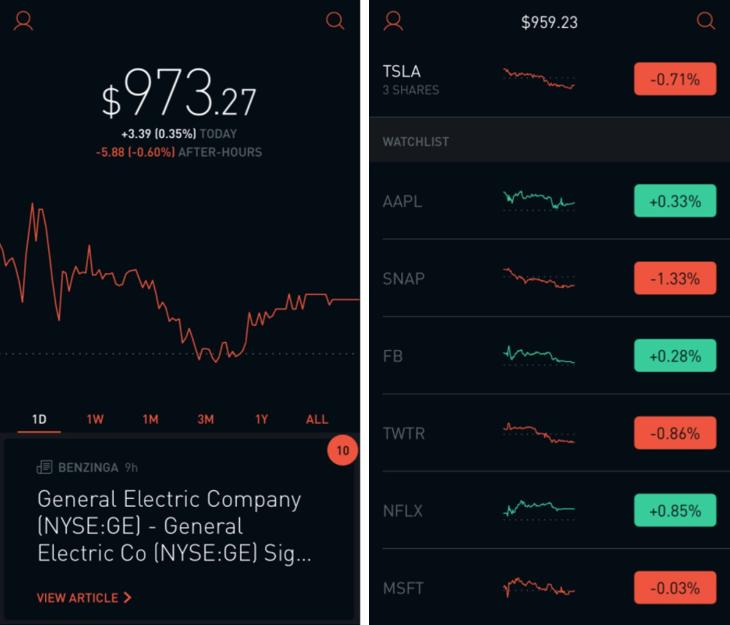Switch chart to 3M range
The height and width of the screenshot is (625, 730).
coord(205,419)
